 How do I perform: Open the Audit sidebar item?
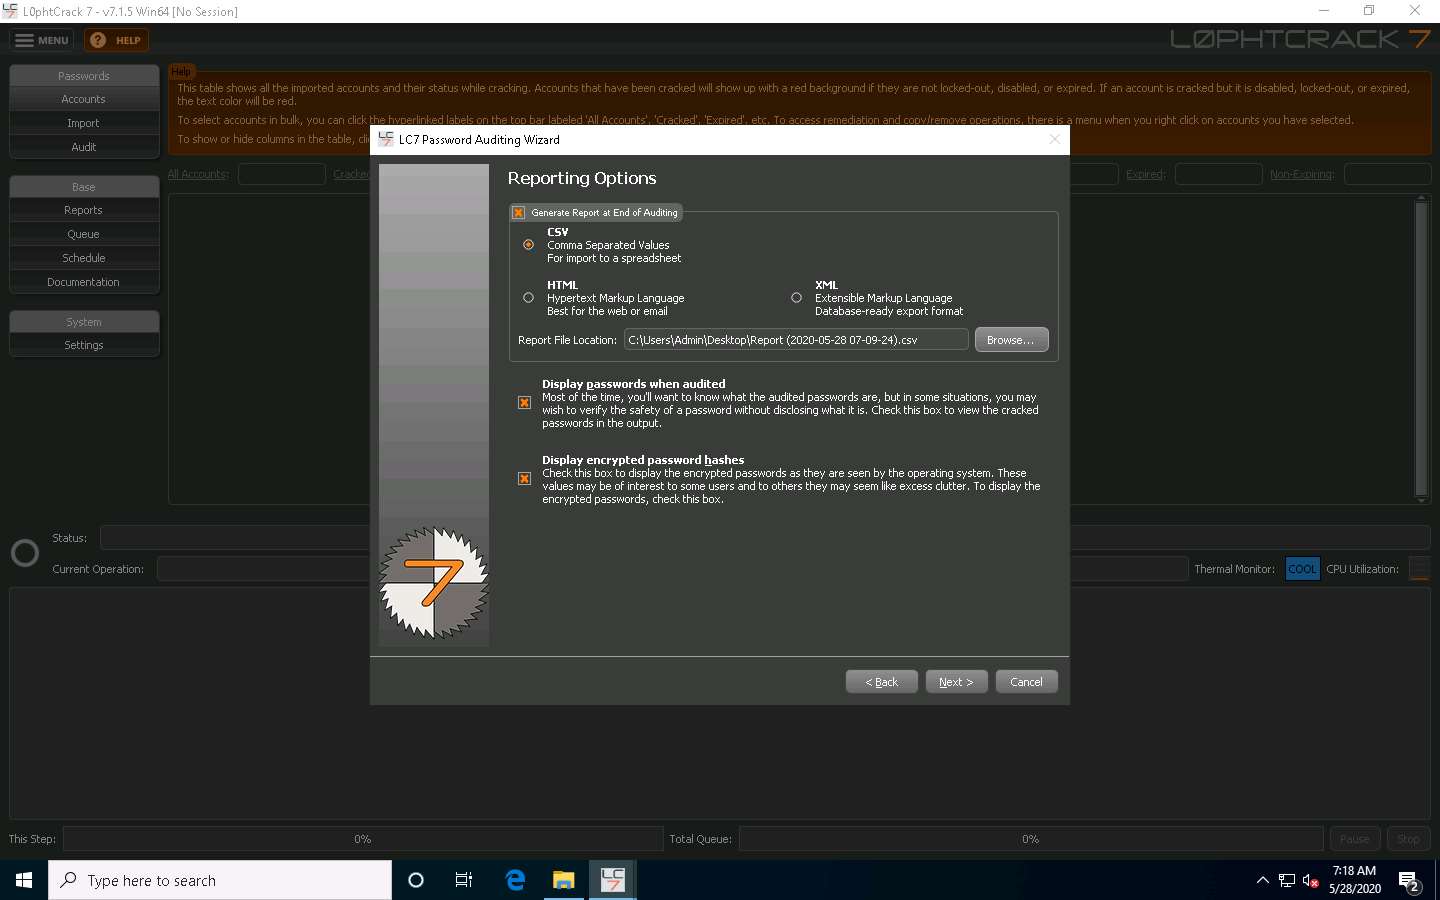click(84, 147)
